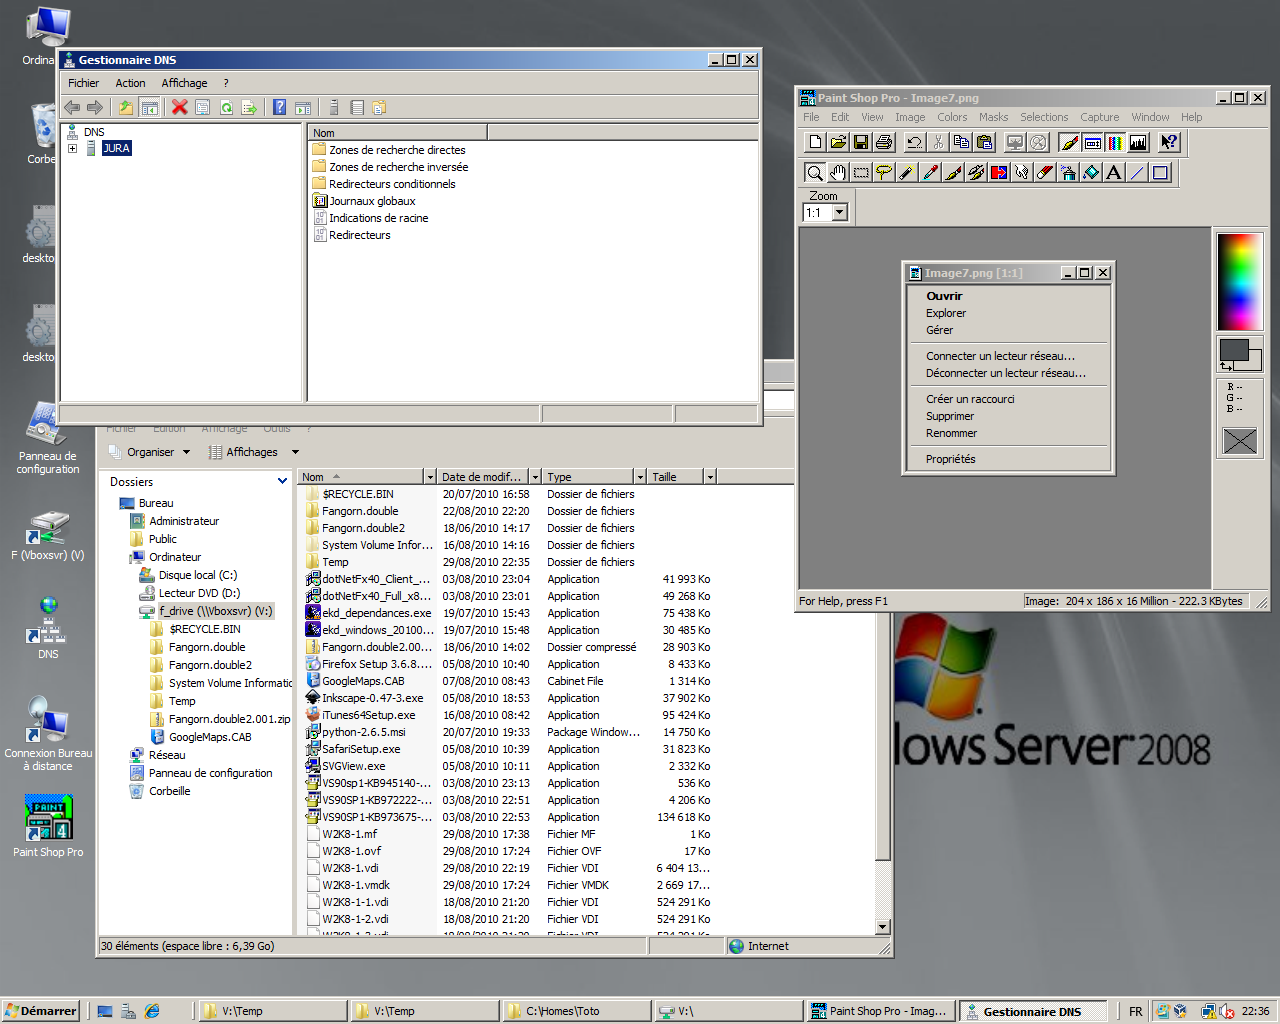The image size is (1280, 1024).
Task: Select Disque local (C:) in folder tree
Action: tap(197, 575)
